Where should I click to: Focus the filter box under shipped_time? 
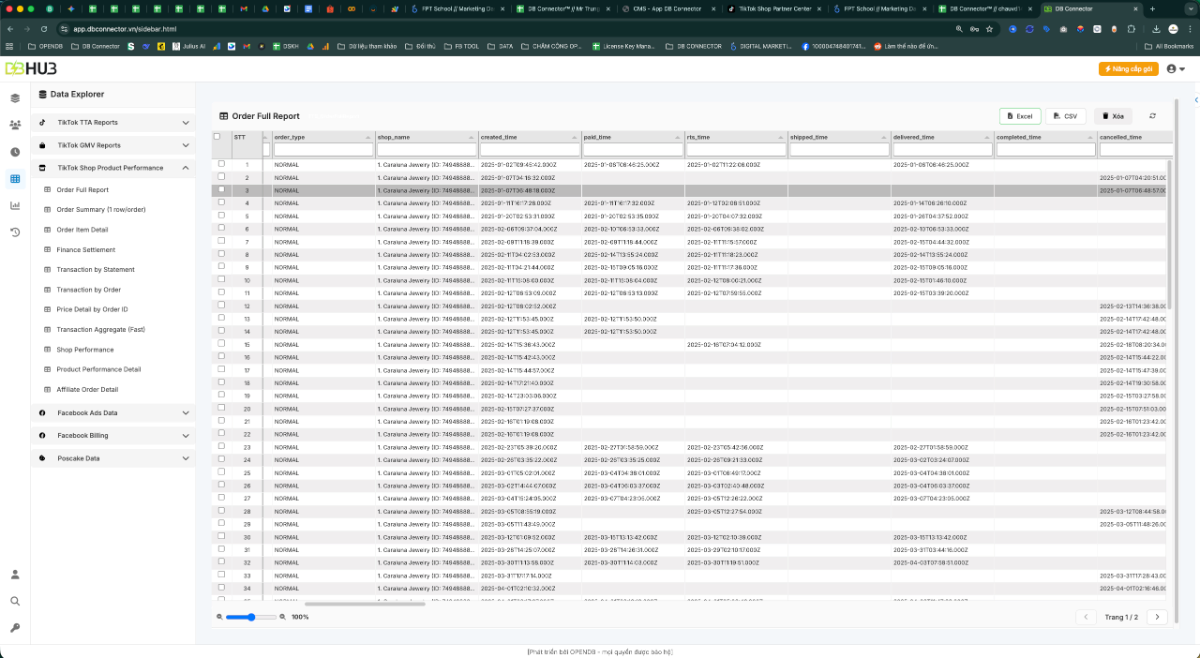837,150
